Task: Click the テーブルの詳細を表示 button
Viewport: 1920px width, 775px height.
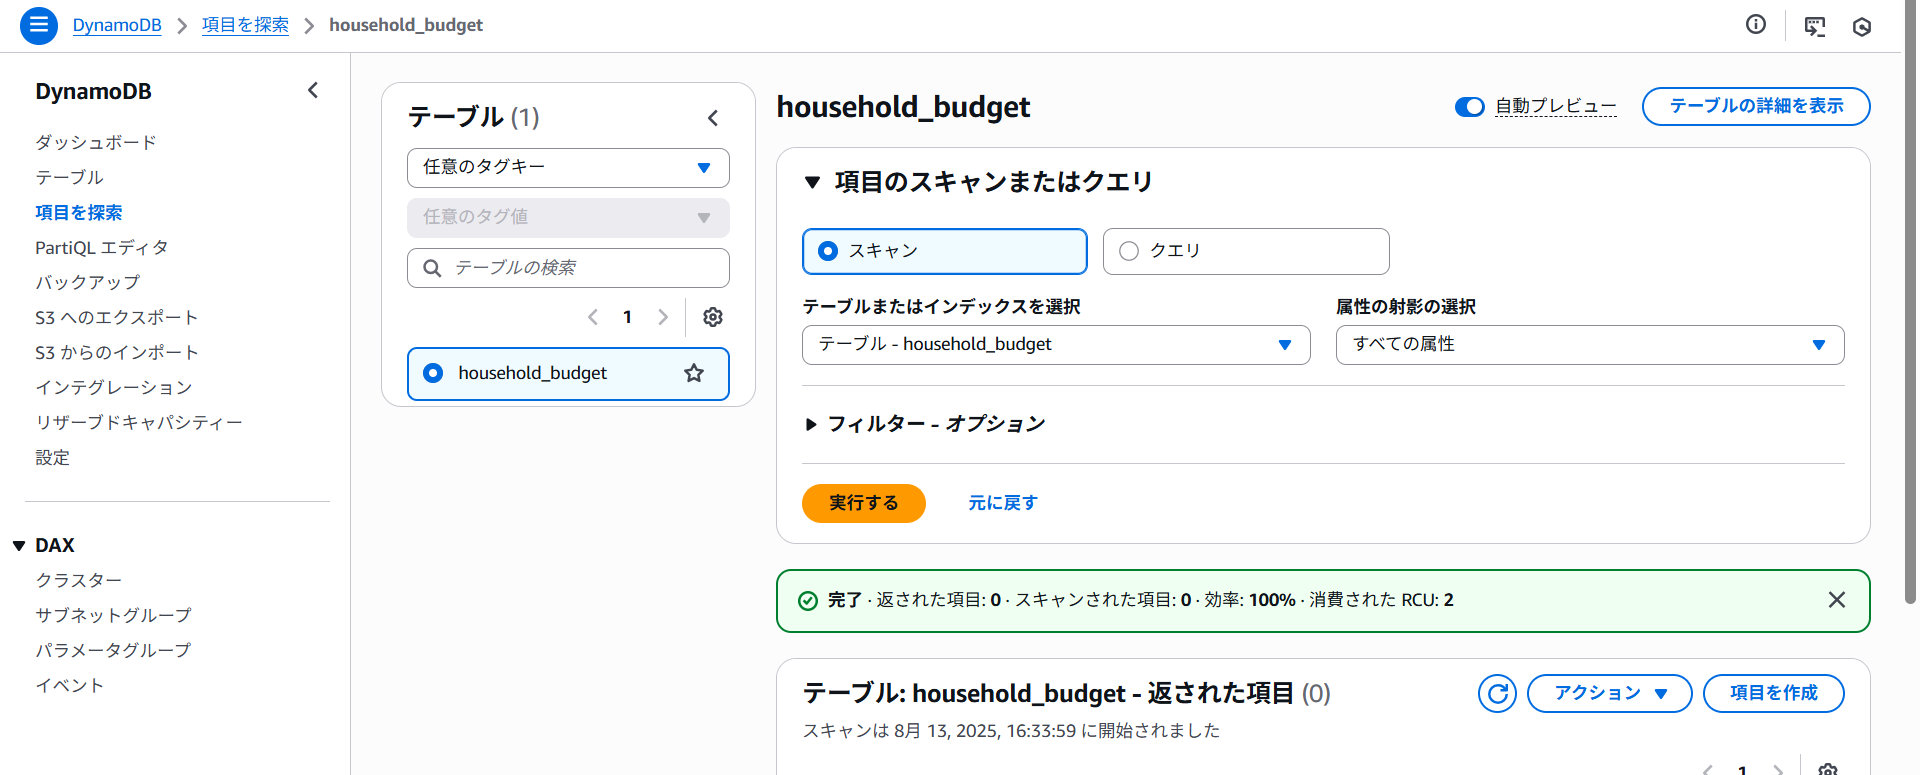Action: tap(1755, 106)
